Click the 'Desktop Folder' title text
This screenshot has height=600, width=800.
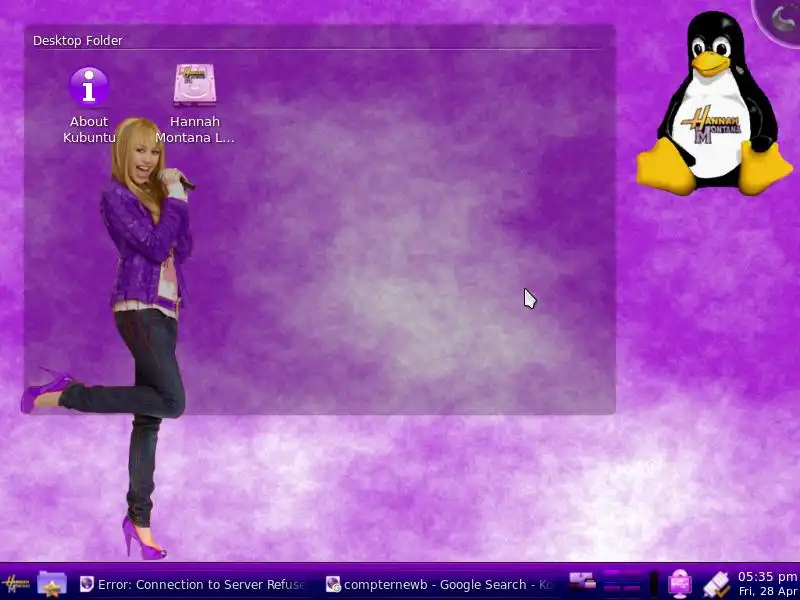pos(78,40)
